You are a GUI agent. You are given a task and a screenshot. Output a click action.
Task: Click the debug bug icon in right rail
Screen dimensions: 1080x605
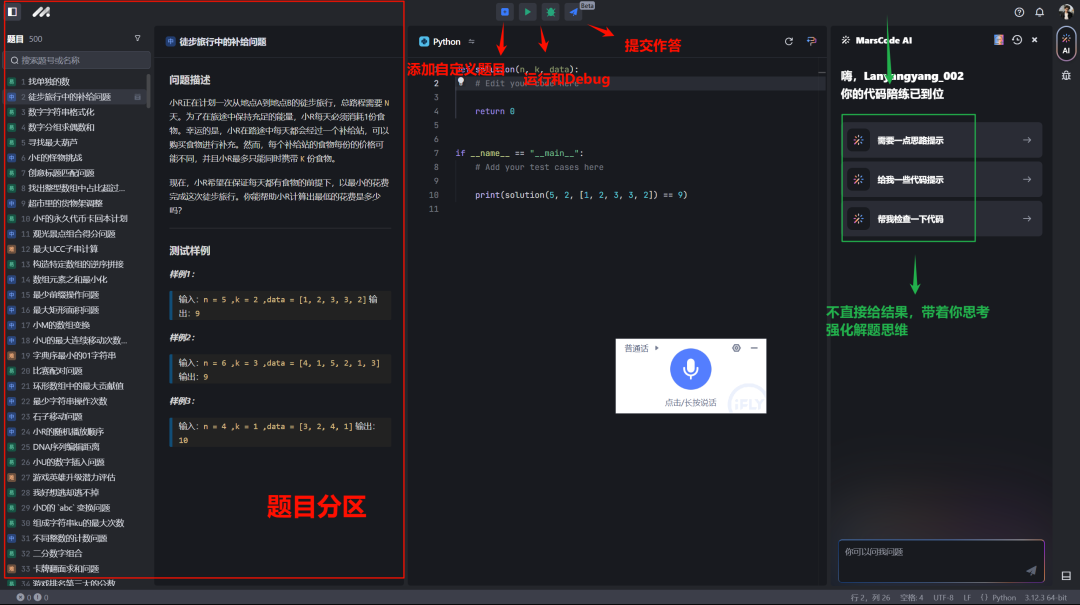1066,76
